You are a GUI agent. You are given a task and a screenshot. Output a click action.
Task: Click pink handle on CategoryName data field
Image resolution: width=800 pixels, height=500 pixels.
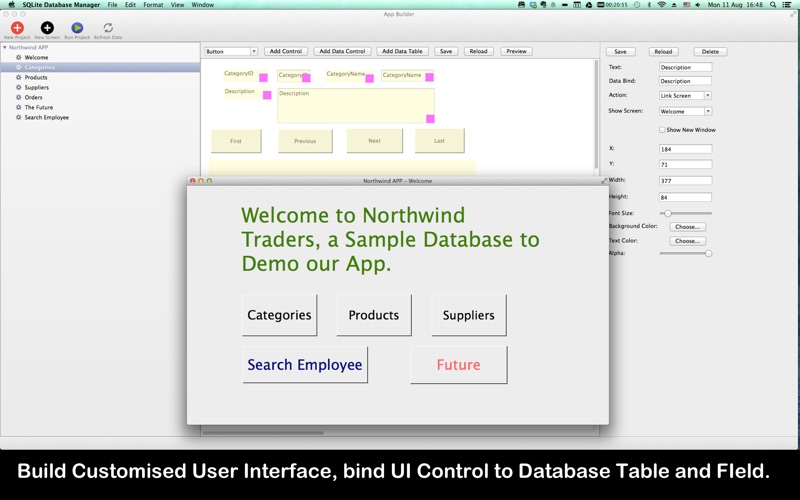[x=430, y=77]
